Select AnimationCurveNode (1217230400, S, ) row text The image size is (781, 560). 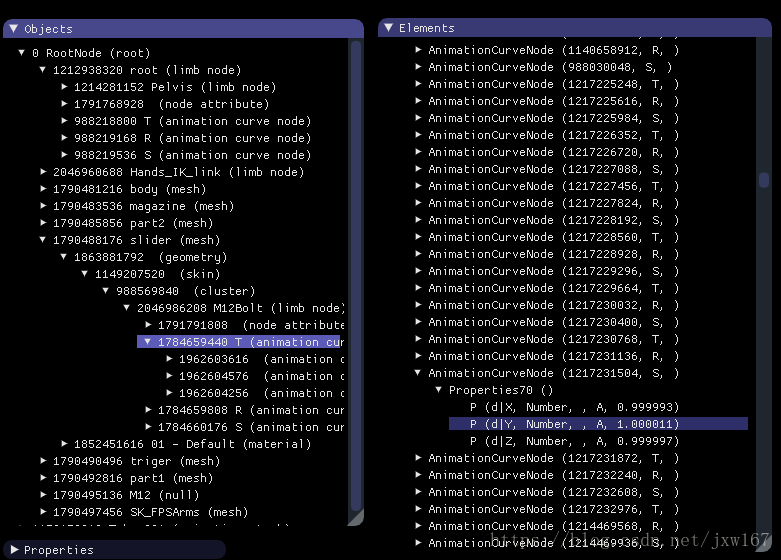553,322
